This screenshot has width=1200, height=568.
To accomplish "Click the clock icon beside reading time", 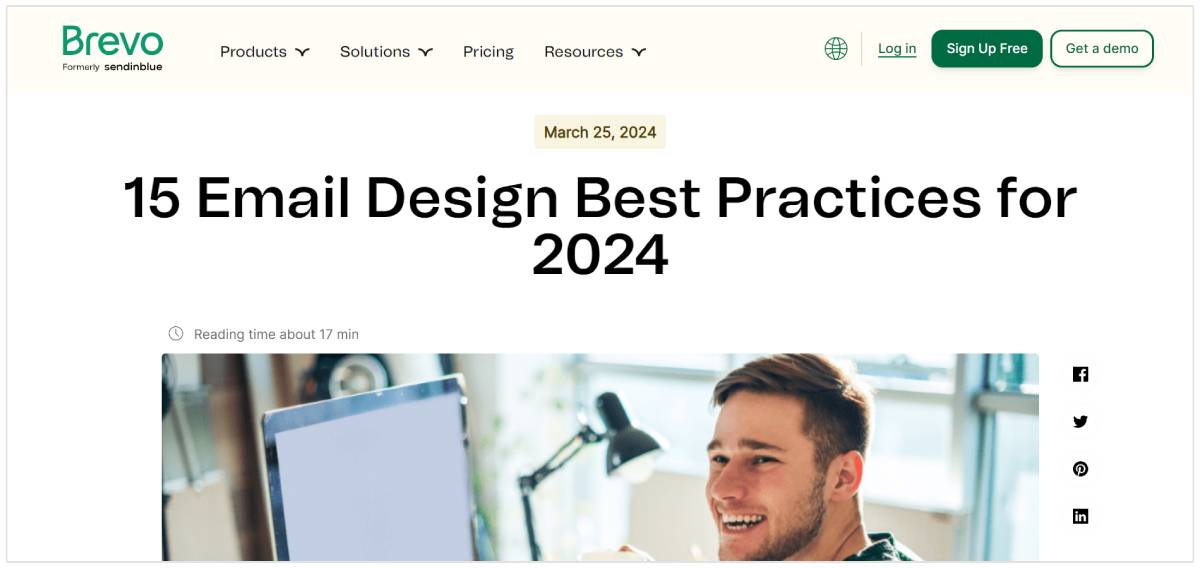I will (176, 334).
